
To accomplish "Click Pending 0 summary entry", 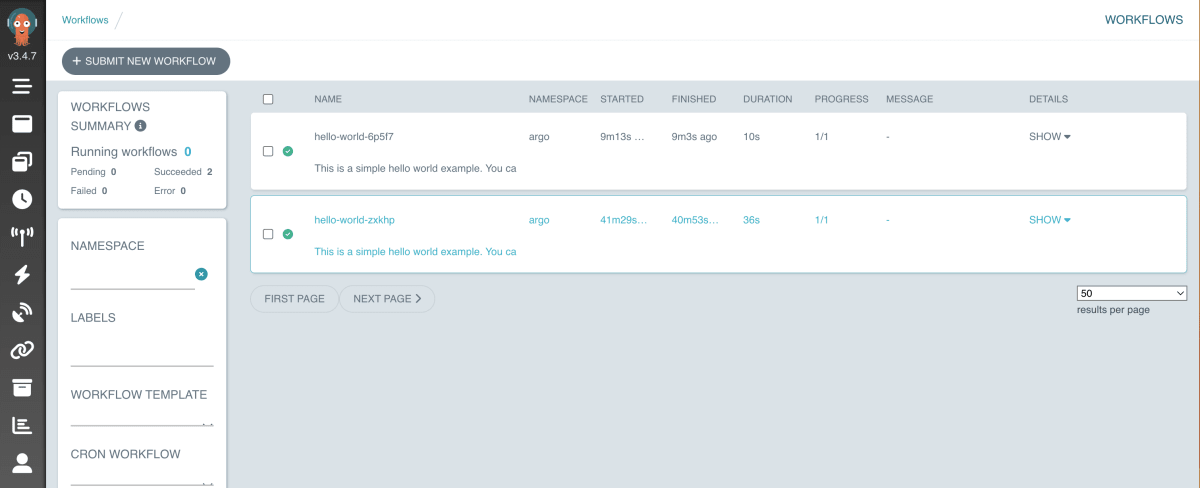I will (x=94, y=172).
